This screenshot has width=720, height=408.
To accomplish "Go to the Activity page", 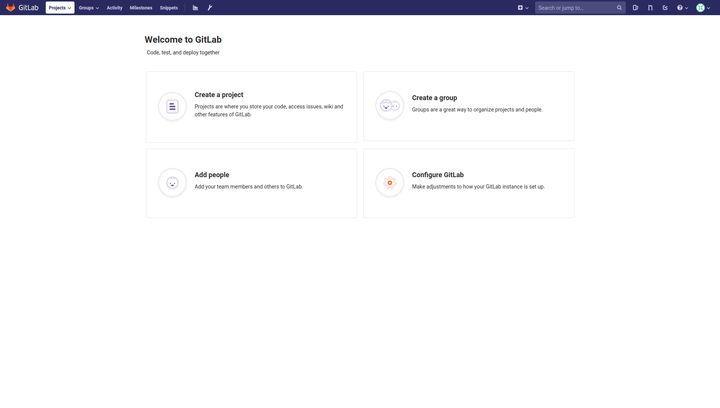I will click(x=114, y=8).
